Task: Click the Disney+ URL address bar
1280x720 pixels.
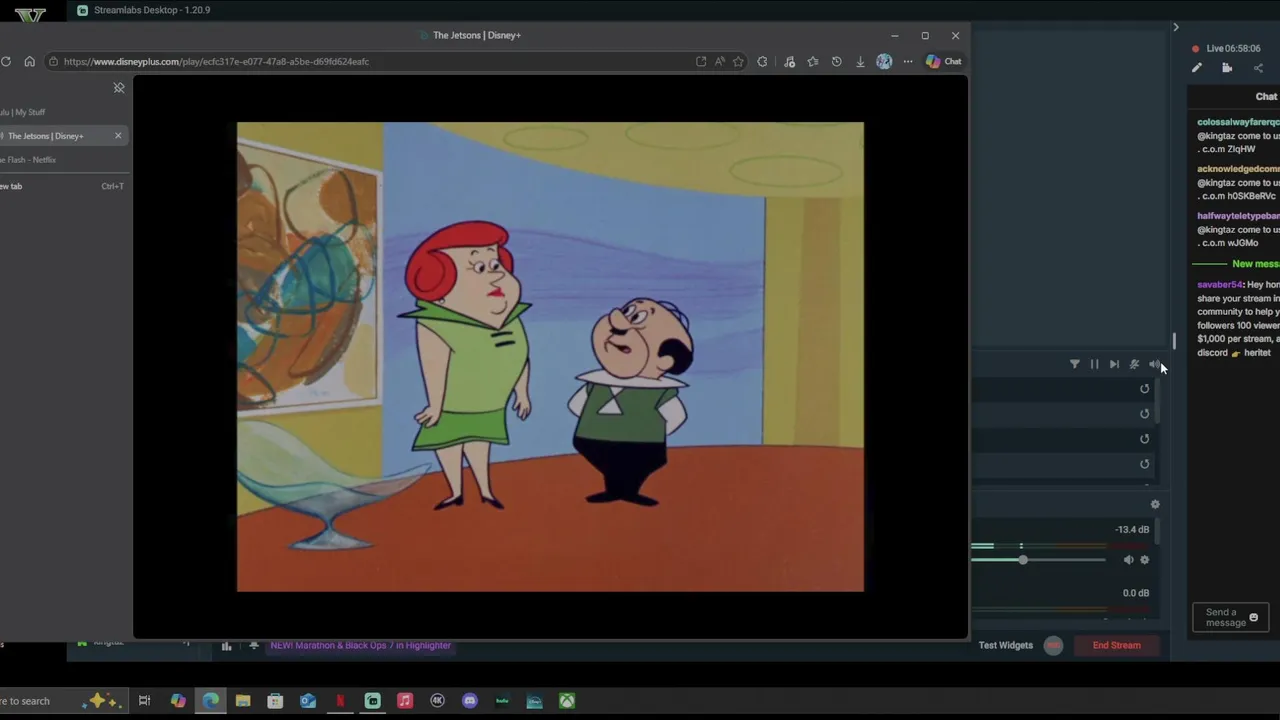Action: 370,61
